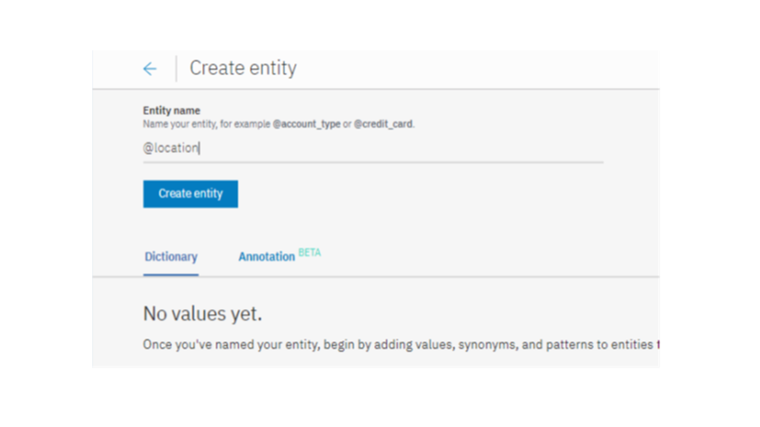This screenshot has width=760, height=427.
Task: Click the empty right end of the name field
Action: point(560,148)
